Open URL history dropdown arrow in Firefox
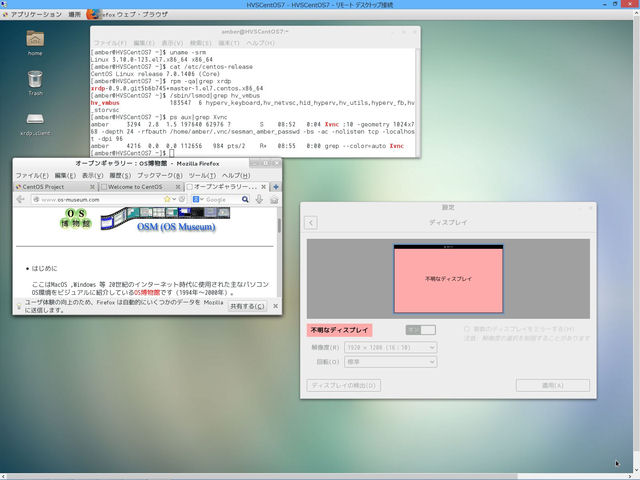Image resolution: width=640 pixels, height=480 pixels. coord(174,199)
